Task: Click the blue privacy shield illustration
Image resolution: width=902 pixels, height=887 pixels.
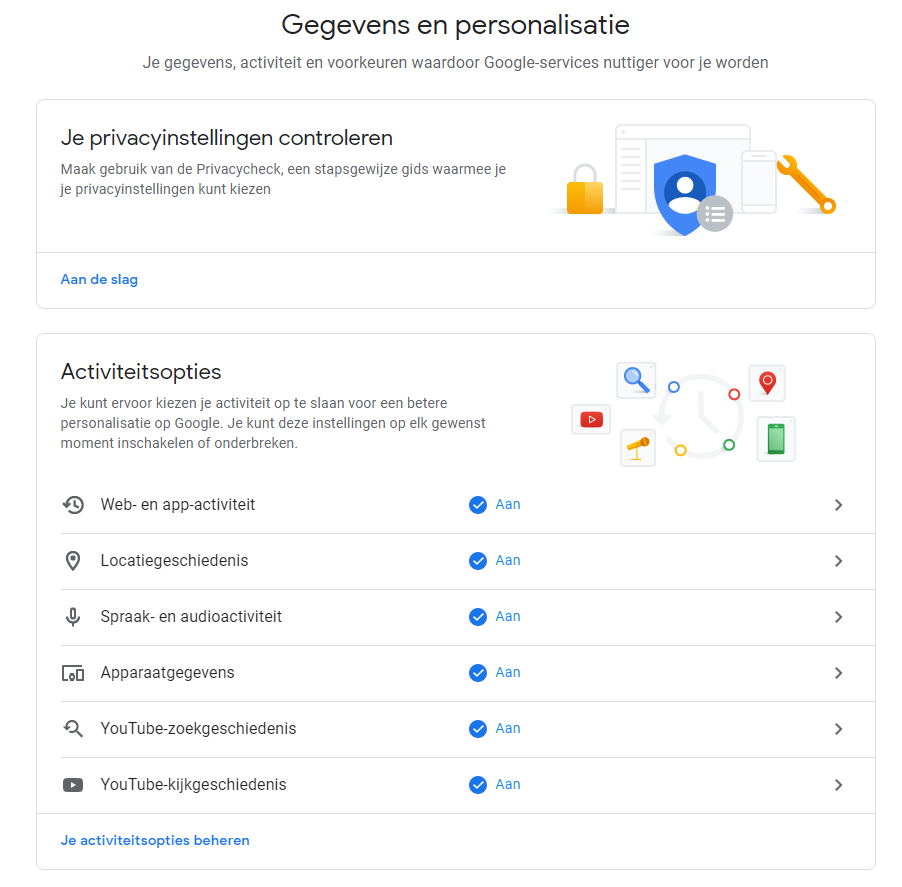Action: 683,193
